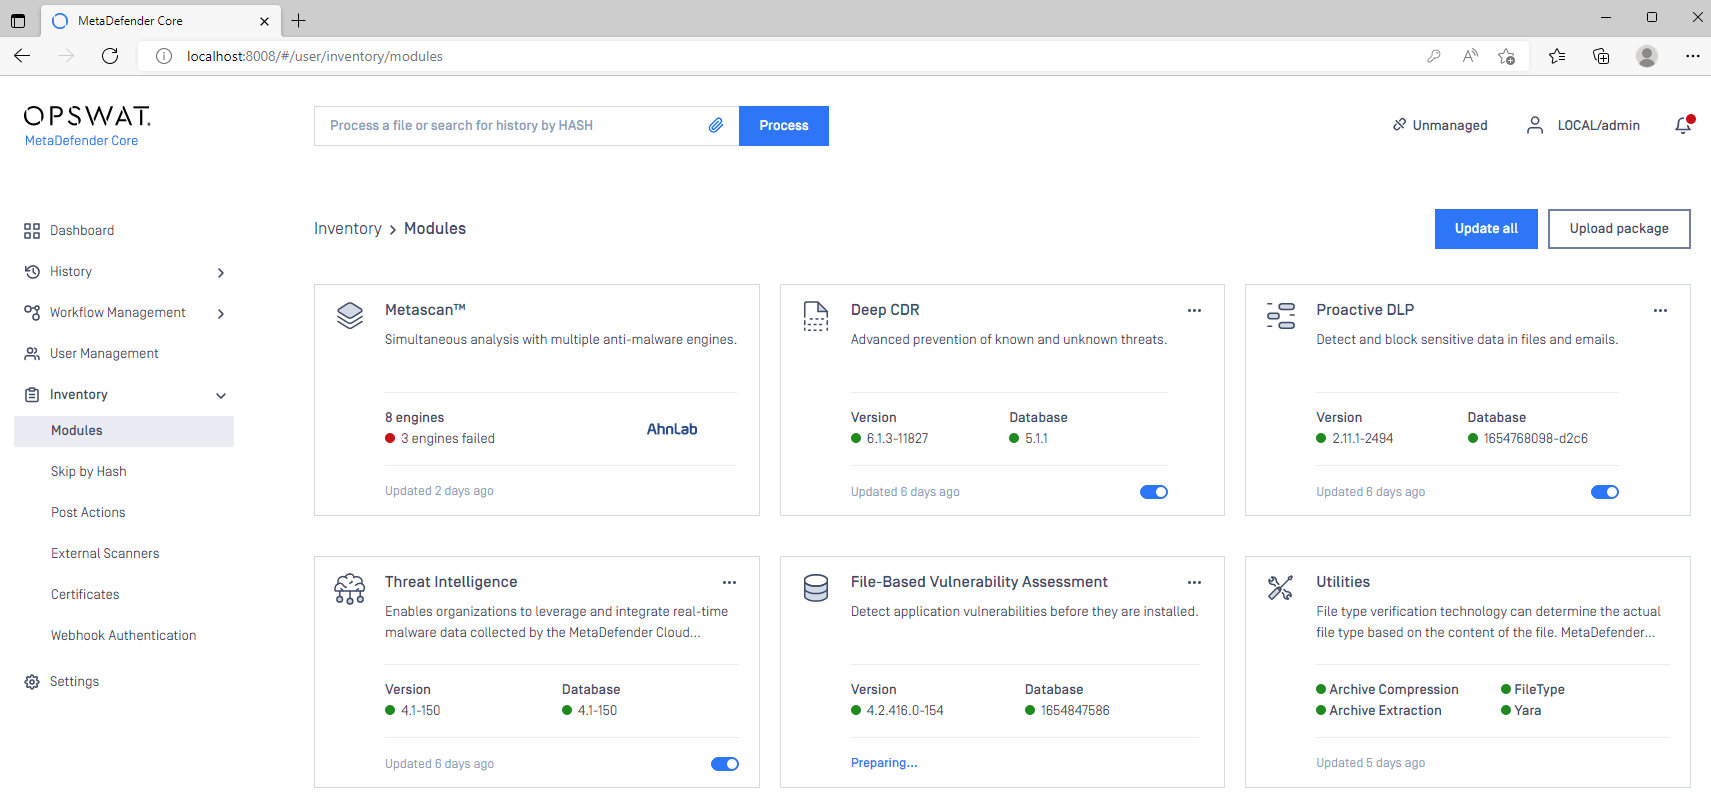The width and height of the screenshot is (1711, 810).
Task: Go back in browser history
Action: tap(22, 56)
